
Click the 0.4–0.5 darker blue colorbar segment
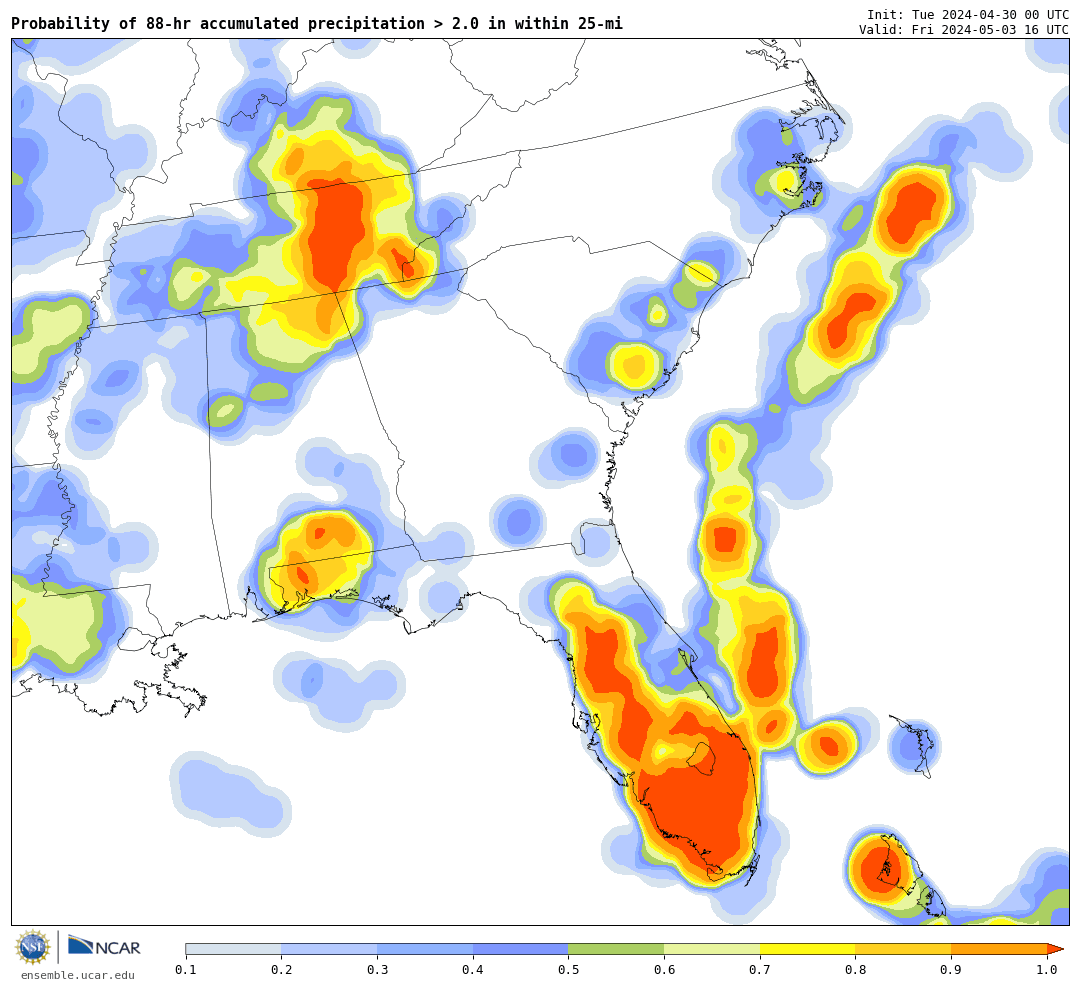(521, 949)
